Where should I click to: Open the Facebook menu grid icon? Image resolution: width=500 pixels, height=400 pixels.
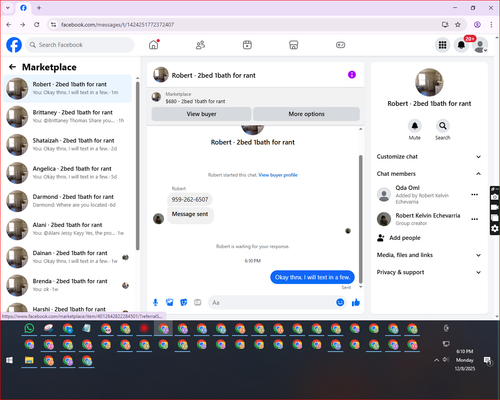click(x=442, y=45)
